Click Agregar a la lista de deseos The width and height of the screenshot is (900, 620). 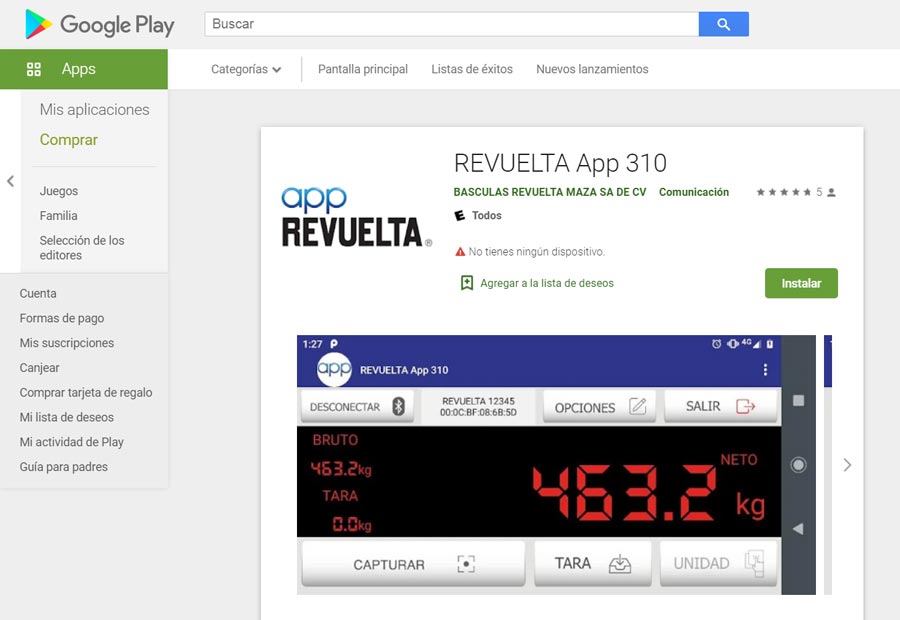[x=546, y=283]
